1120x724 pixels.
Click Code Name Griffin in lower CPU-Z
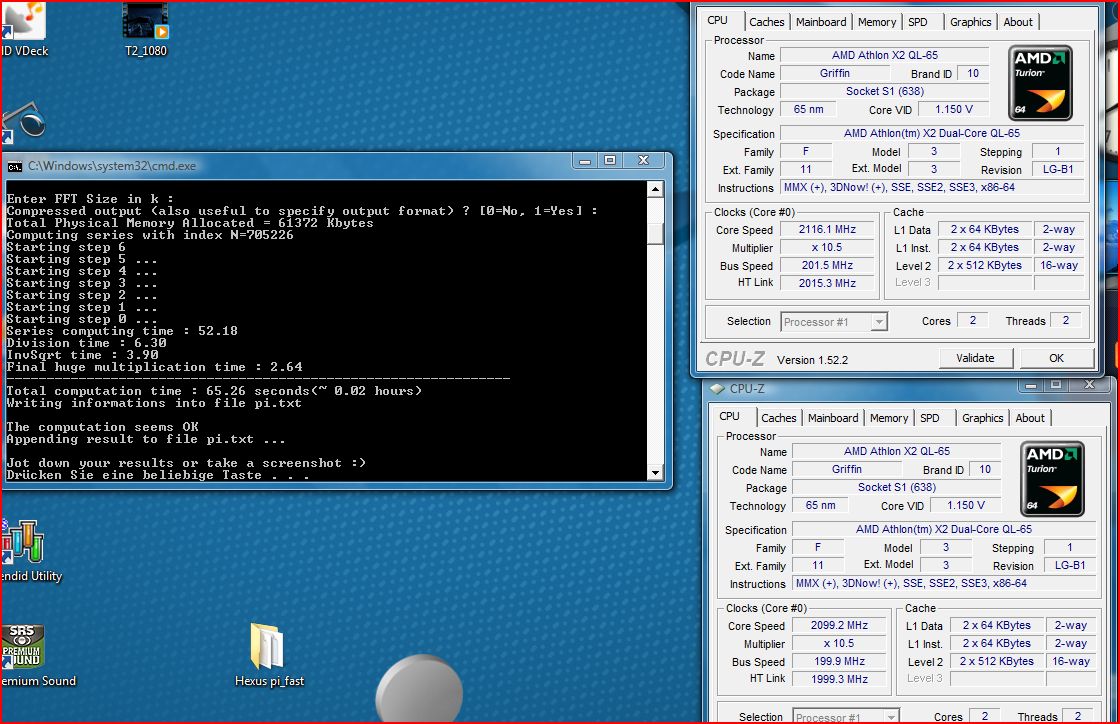(846, 469)
